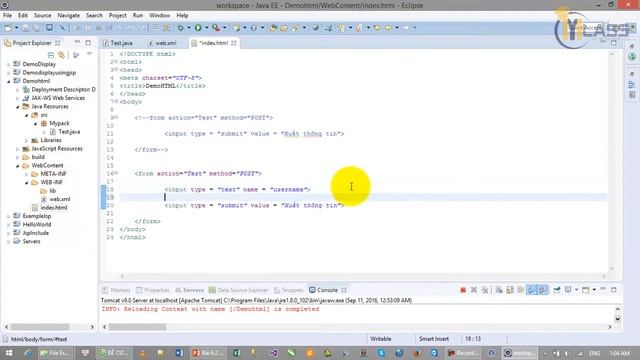The width and height of the screenshot is (640, 360).
Task: Toggle Show Console When Standard Out Changes
Action: (x=531, y=290)
